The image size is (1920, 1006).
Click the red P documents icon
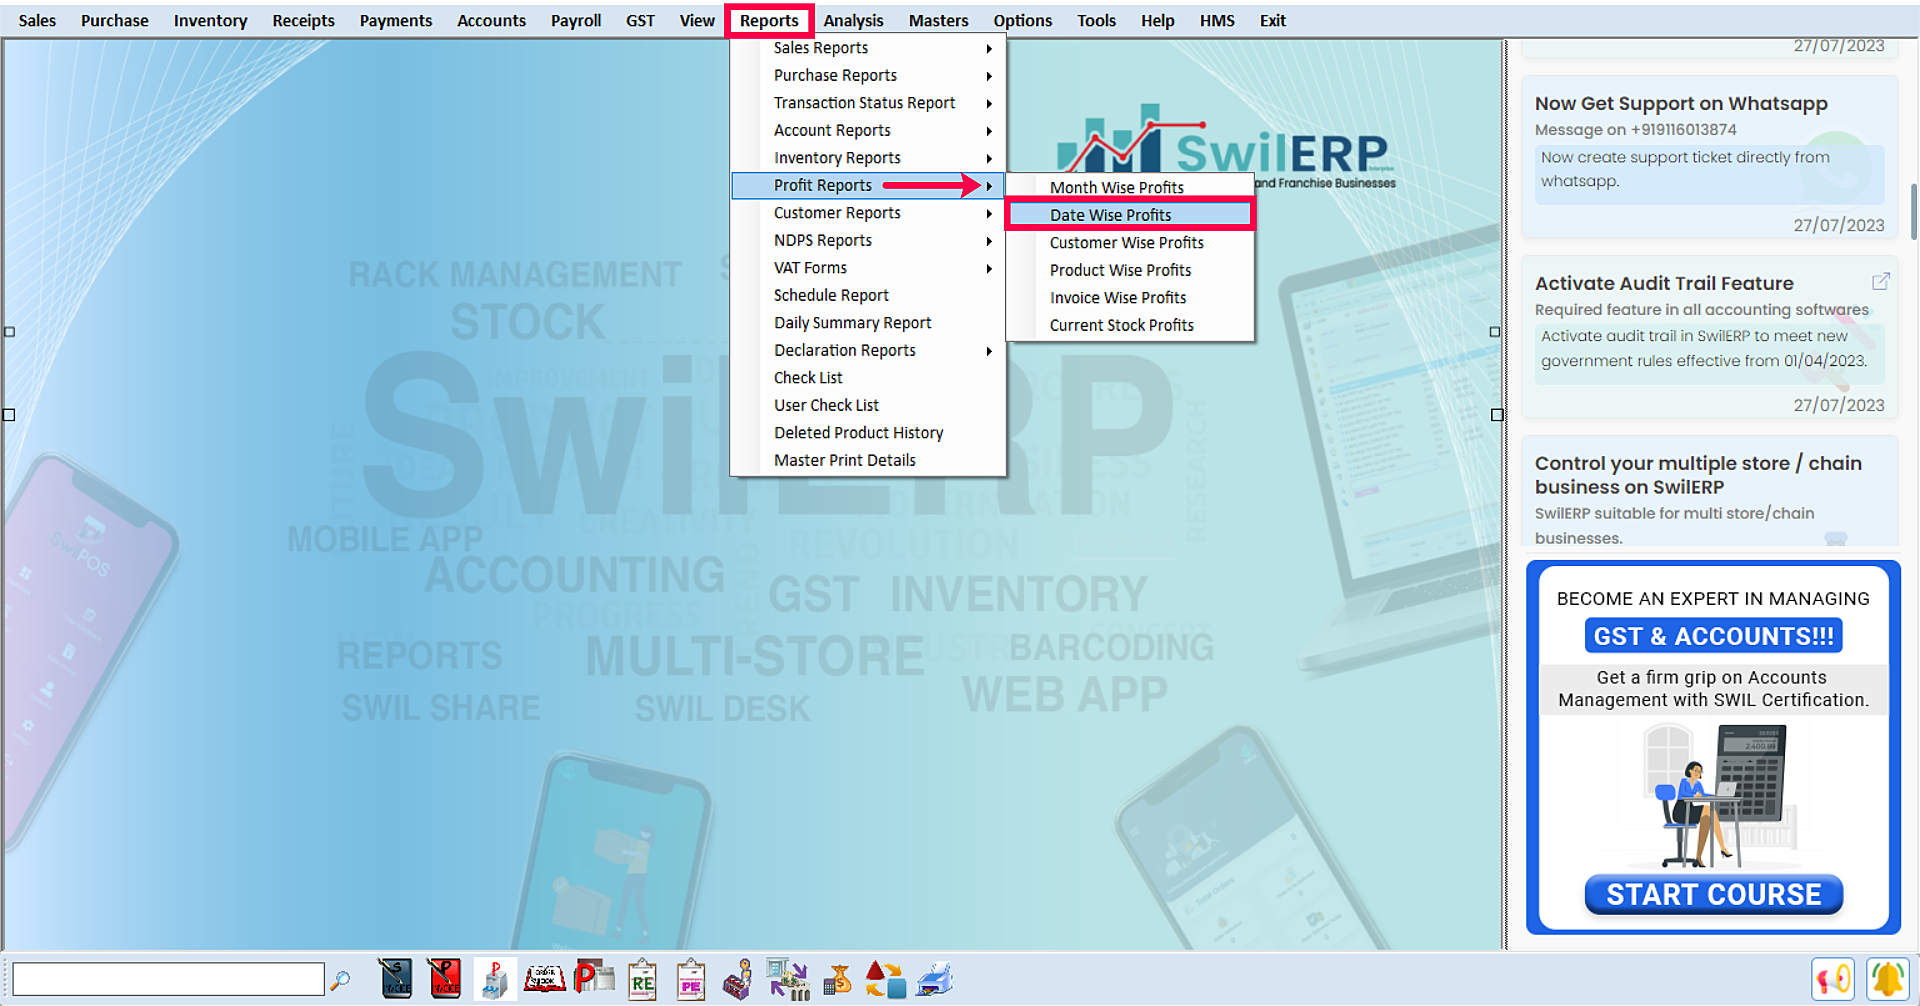pyautogui.click(x=594, y=977)
